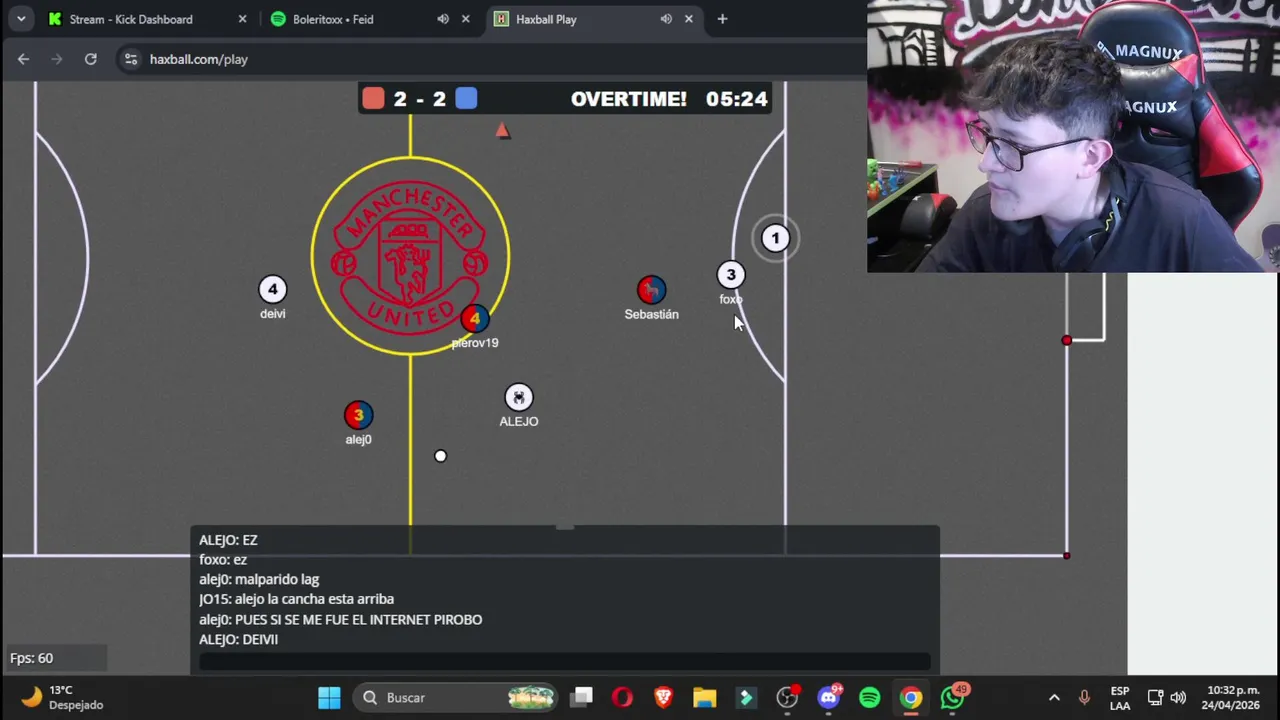Open the volume tray icon

1178,698
